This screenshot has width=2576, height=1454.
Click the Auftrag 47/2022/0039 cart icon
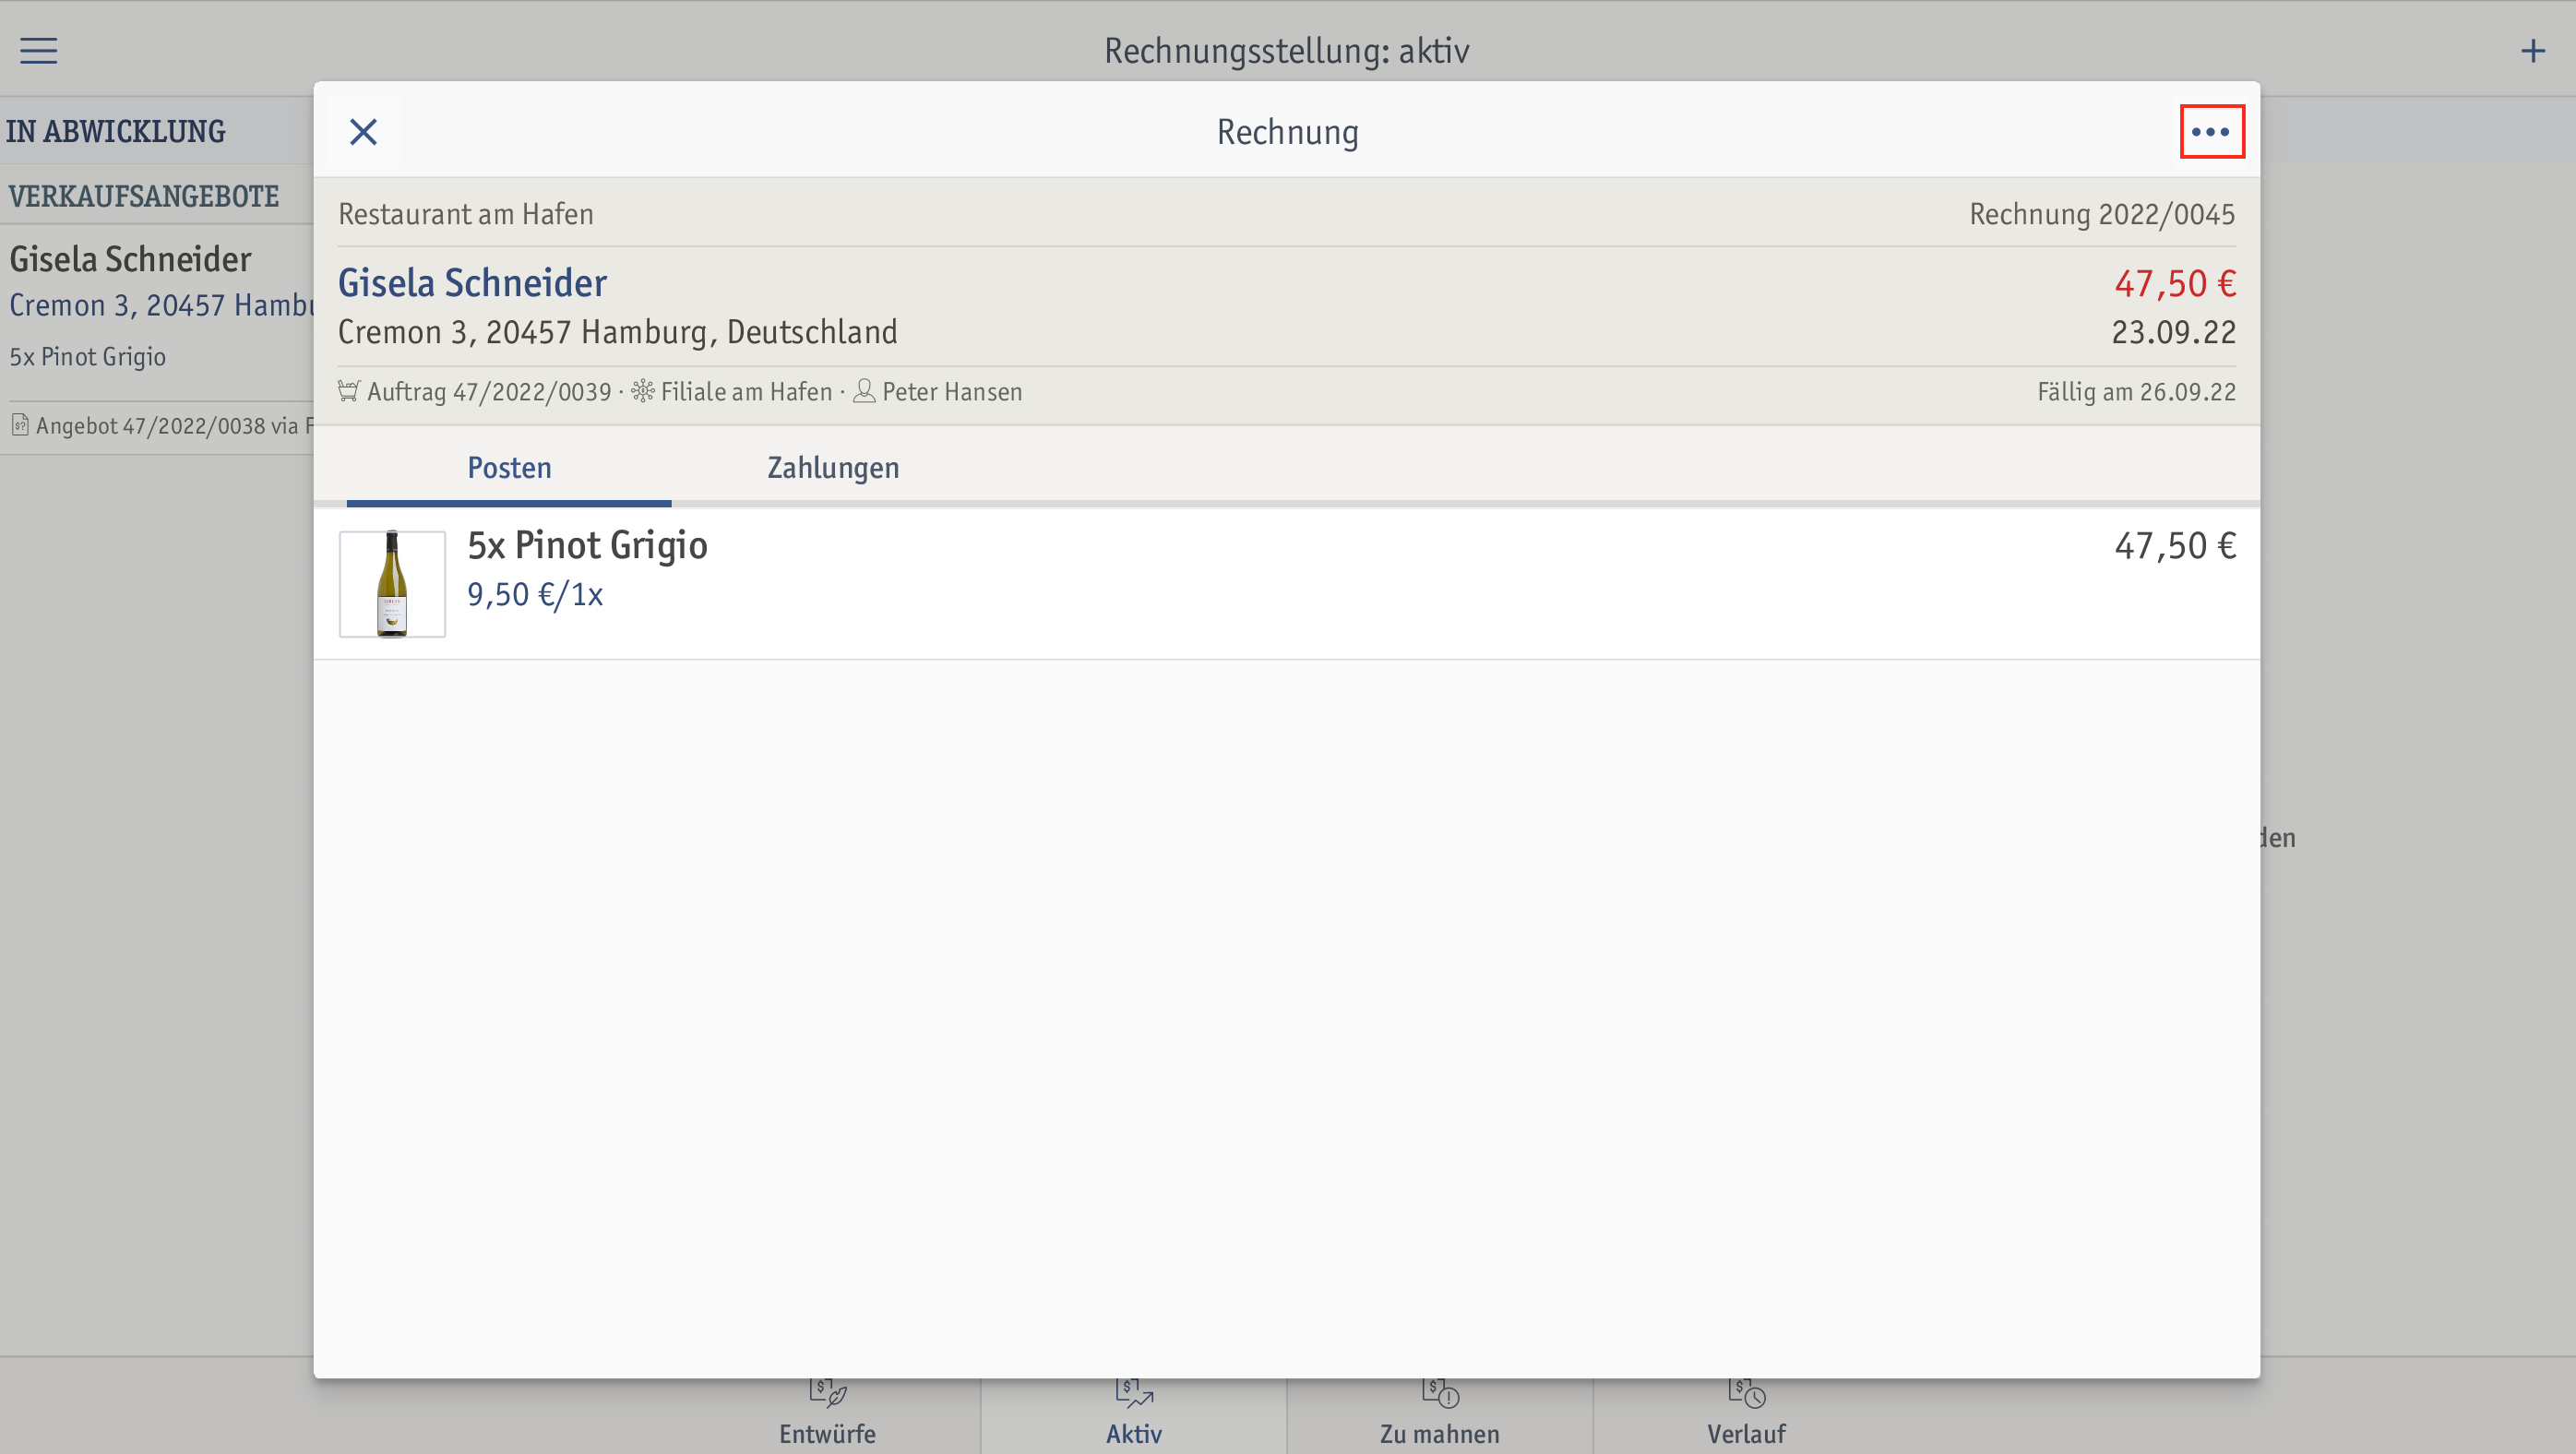(348, 391)
